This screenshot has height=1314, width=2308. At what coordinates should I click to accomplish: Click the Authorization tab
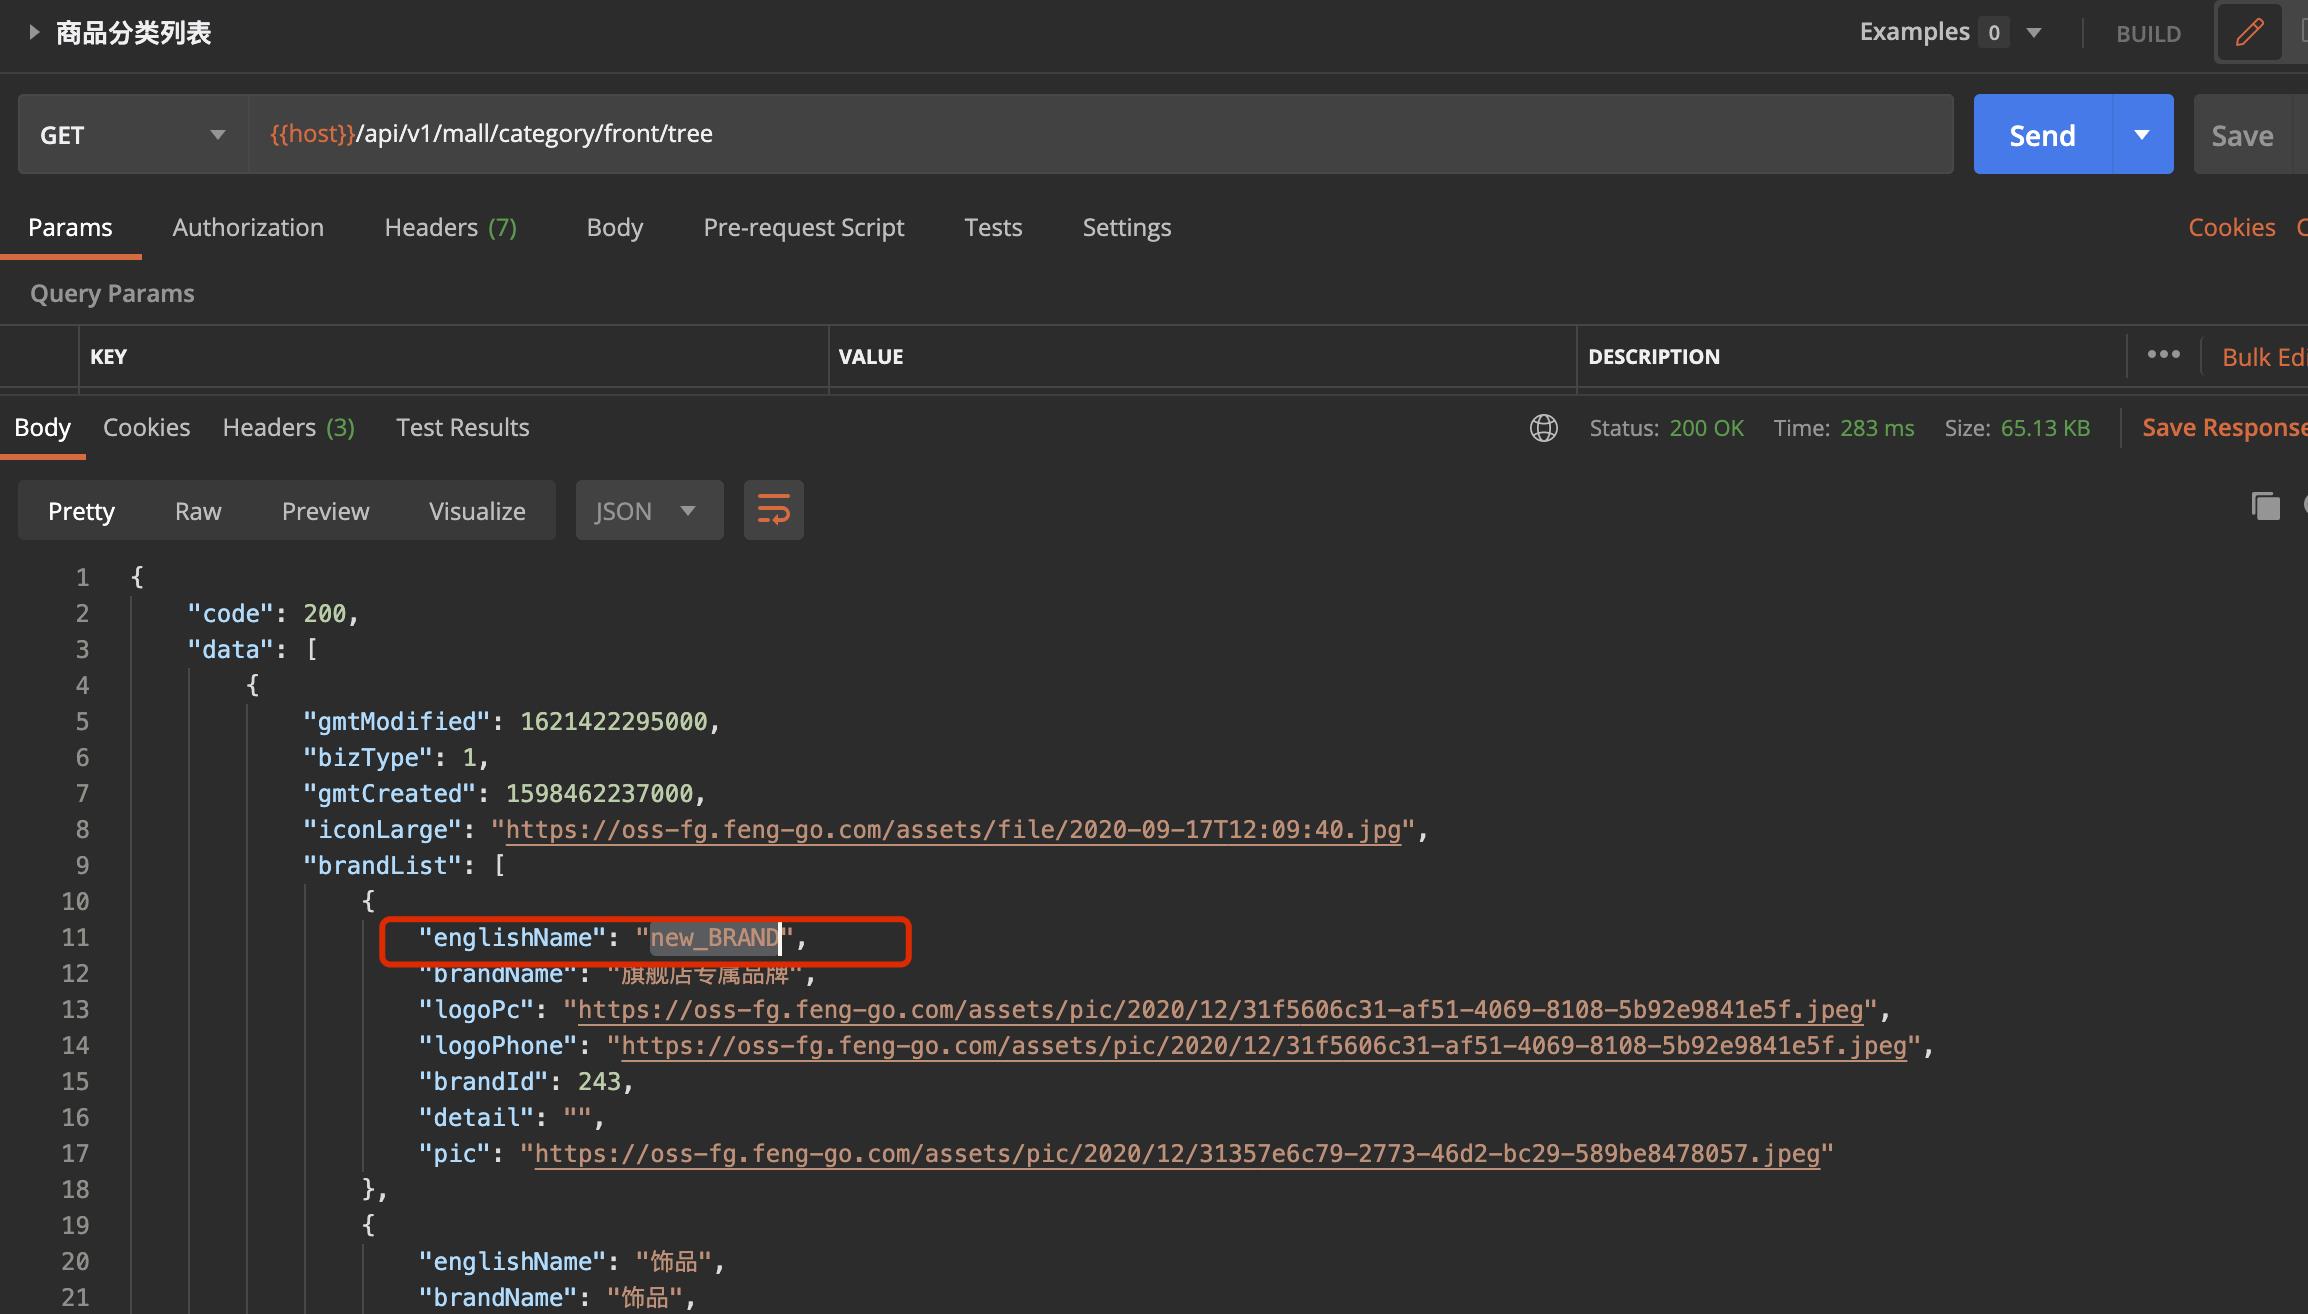point(247,225)
